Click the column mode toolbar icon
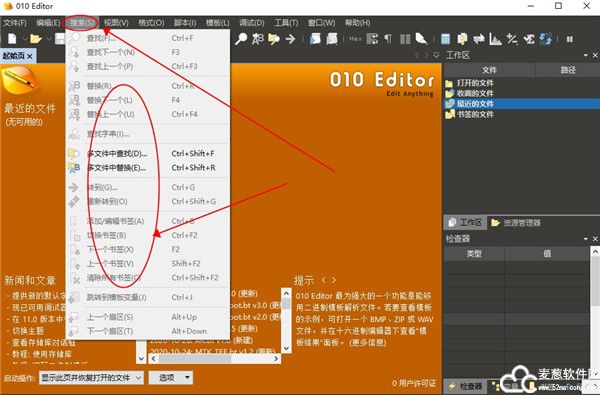The width and height of the screenshot is (600, 395). pyautogui.click(x=405, y=39)
